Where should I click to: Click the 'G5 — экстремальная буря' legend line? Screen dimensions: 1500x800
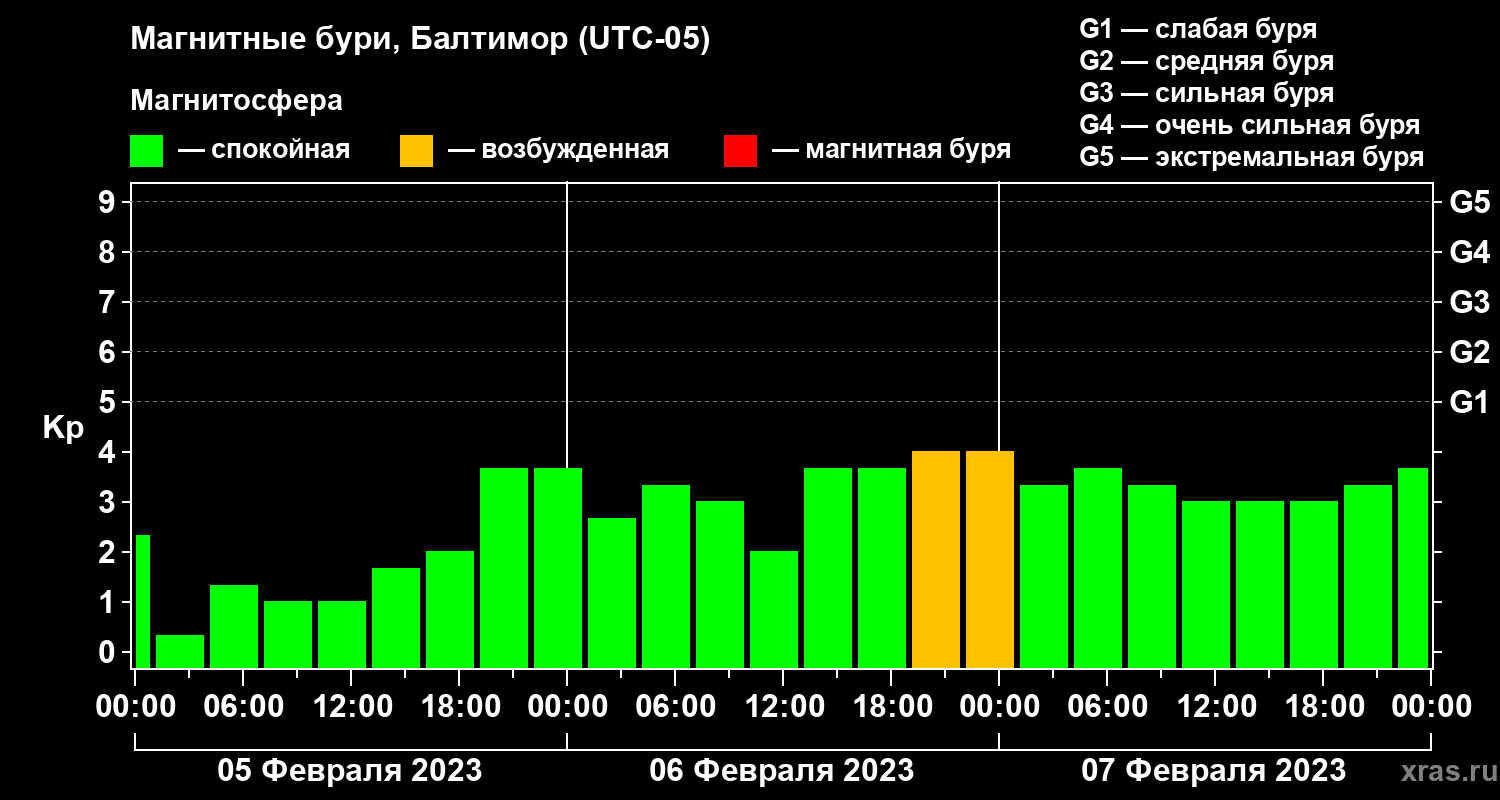1252,157
